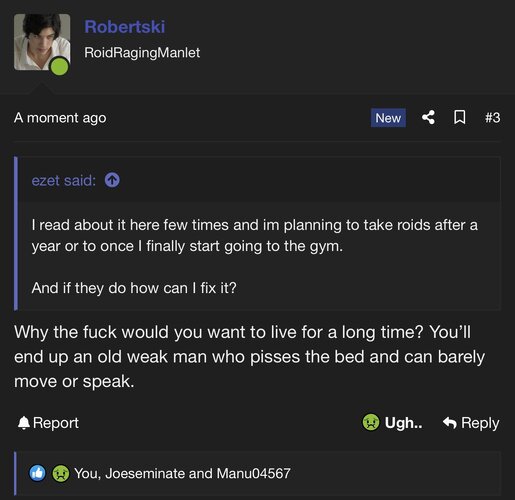View the Like reaction thumbs-up icon in reactions bar
The image size is (515, 500).
[x=38, y=473]
